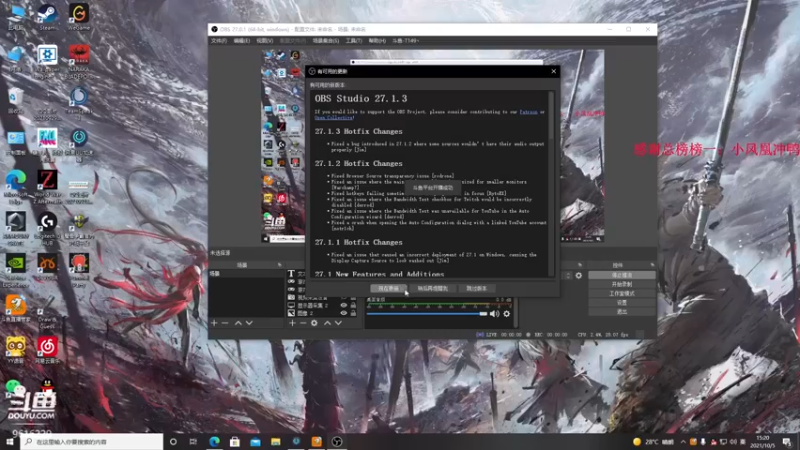Remove selected scene with minus icon
The width and height of the screenshot is (800, 450).
tap(225, 323)
